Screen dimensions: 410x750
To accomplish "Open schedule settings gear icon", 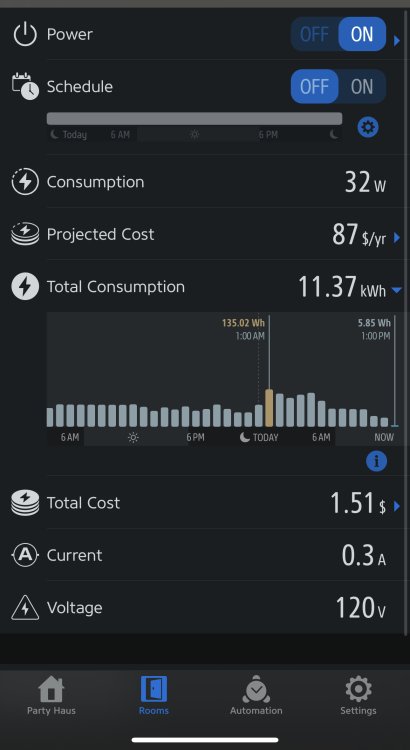I will point(368,127).
